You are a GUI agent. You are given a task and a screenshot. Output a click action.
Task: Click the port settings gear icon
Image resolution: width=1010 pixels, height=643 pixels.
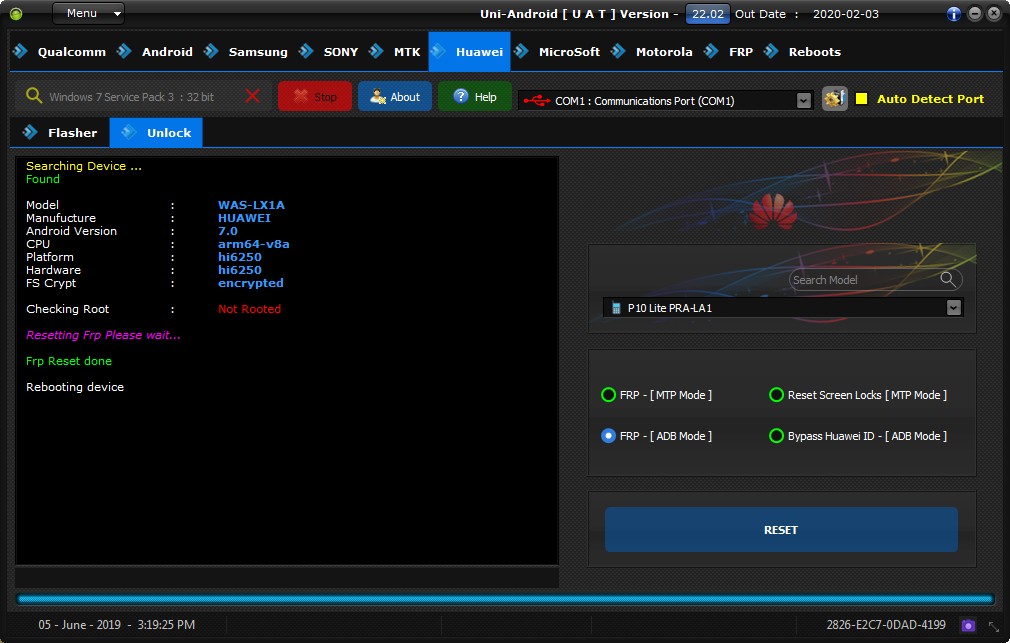[834, 99]
